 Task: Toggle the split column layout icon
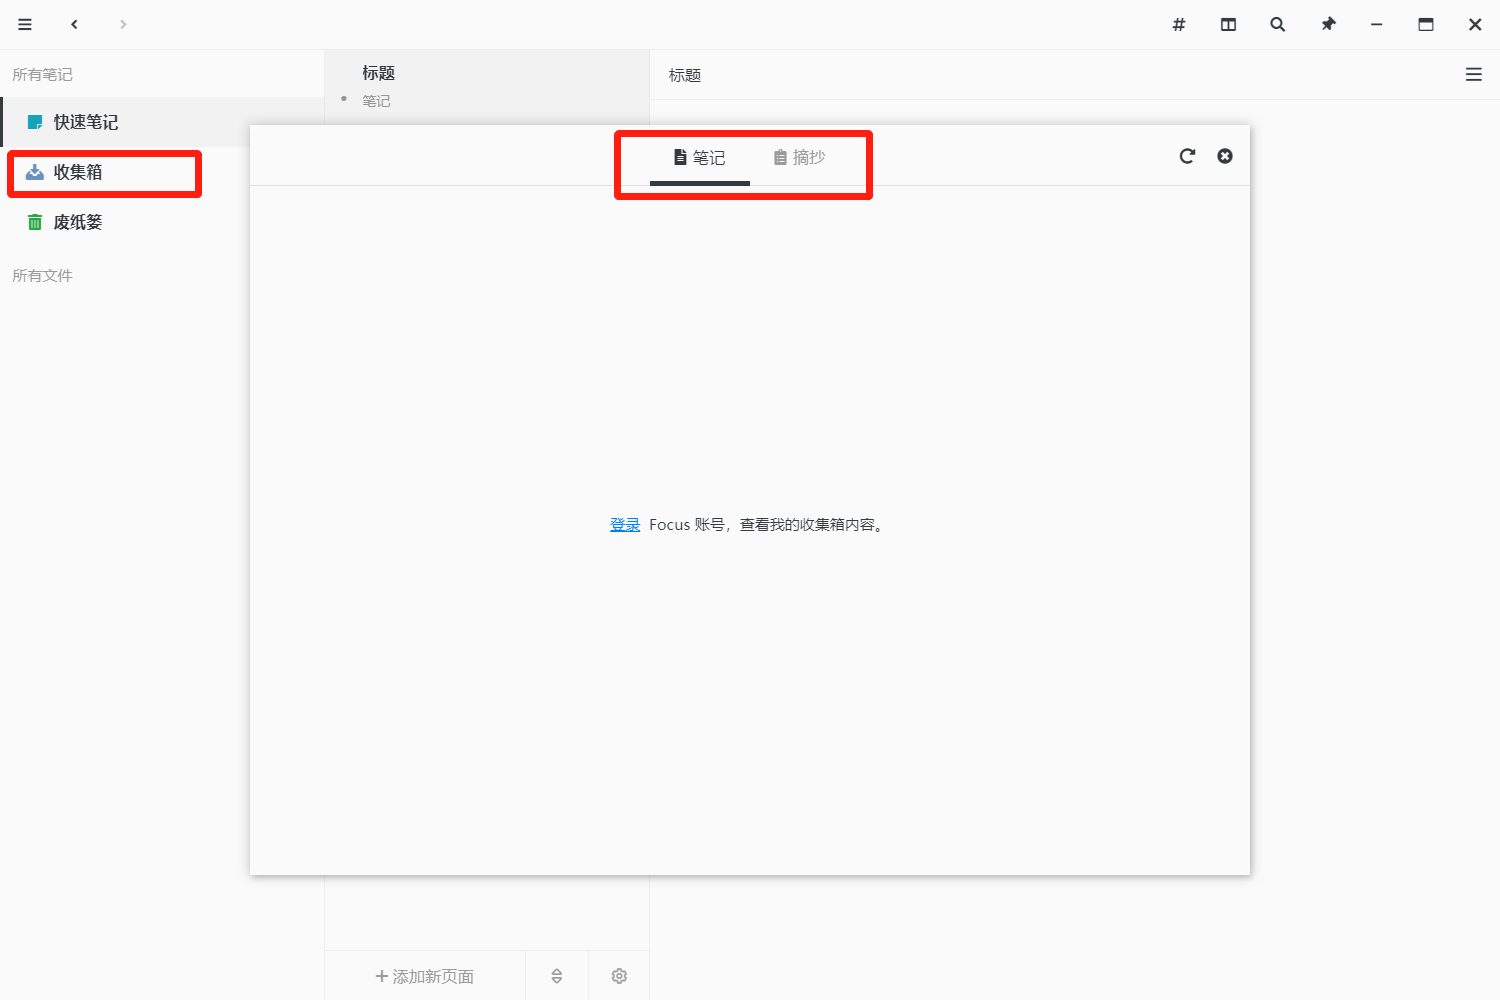click(x=1228, y=24)
